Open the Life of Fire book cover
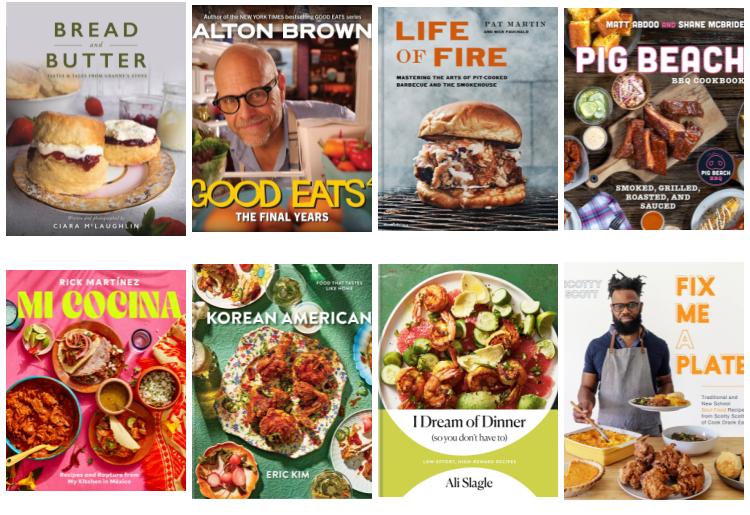This screenshot has width=750, height=515. (468, 119)
